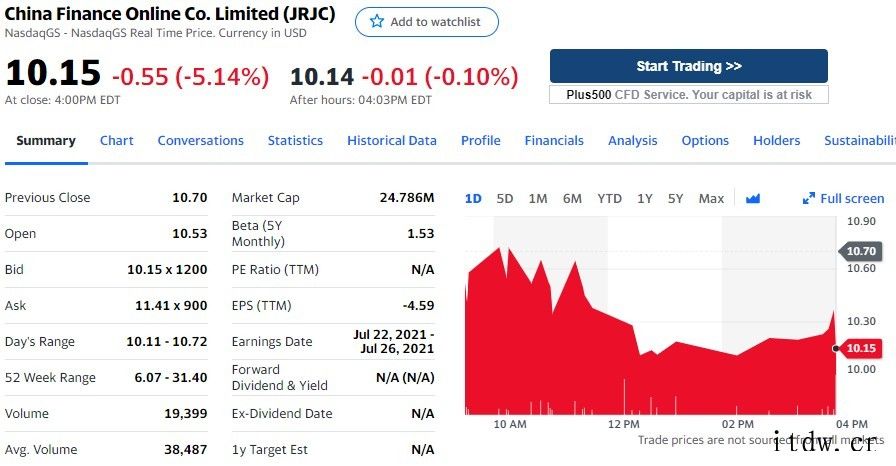Switch to the Historical Data tab

click(392, 141)
